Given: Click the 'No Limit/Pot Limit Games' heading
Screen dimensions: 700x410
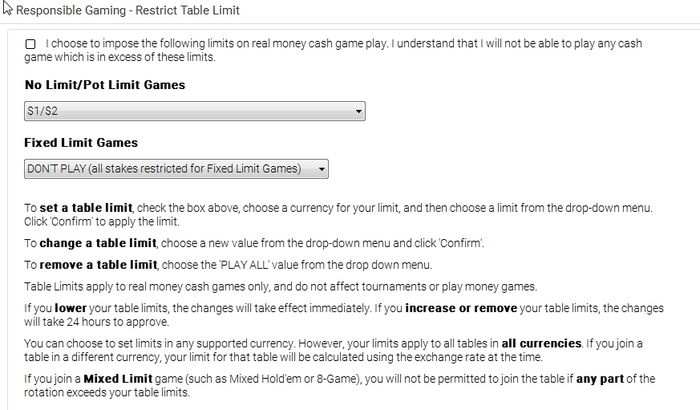Looking at the screenshot, I should click(104, 85).
